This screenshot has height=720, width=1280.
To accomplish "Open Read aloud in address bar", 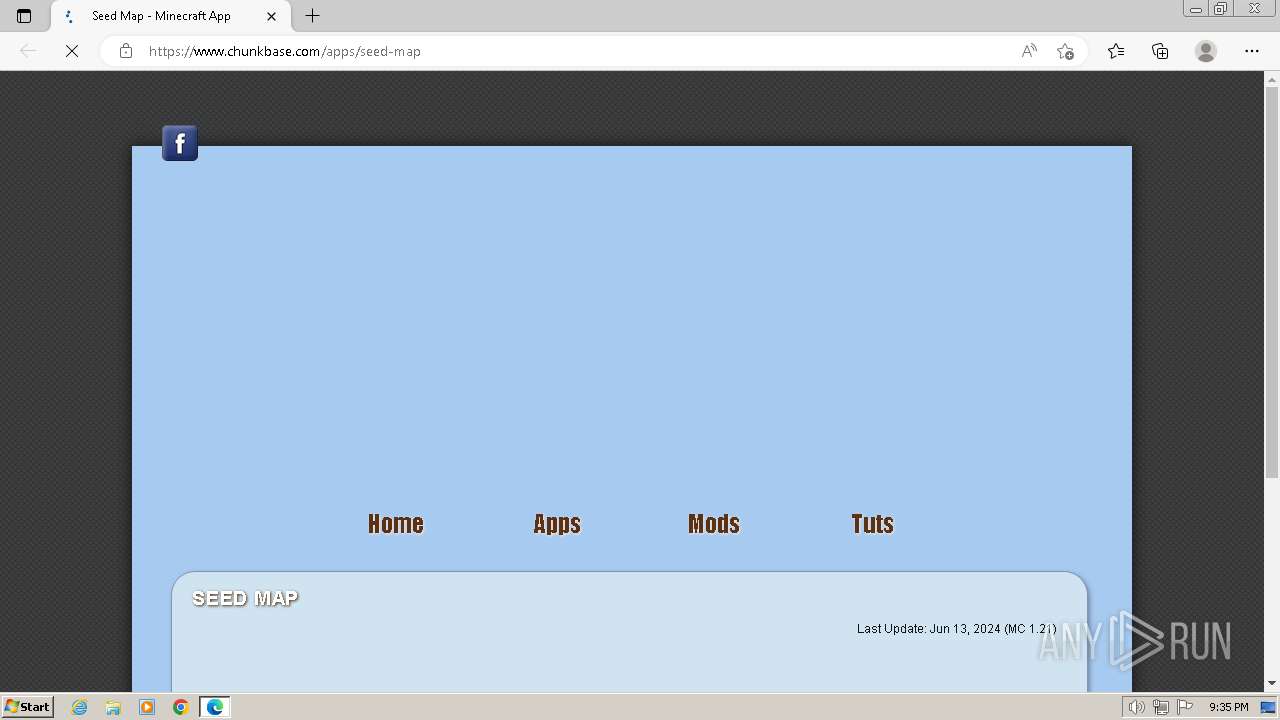I will [1029, 51].
